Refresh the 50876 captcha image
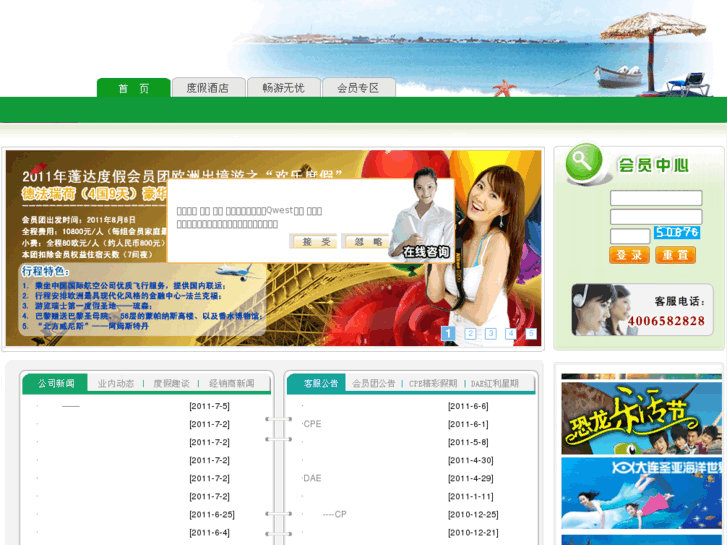727x545 pixels. (677, 232)
